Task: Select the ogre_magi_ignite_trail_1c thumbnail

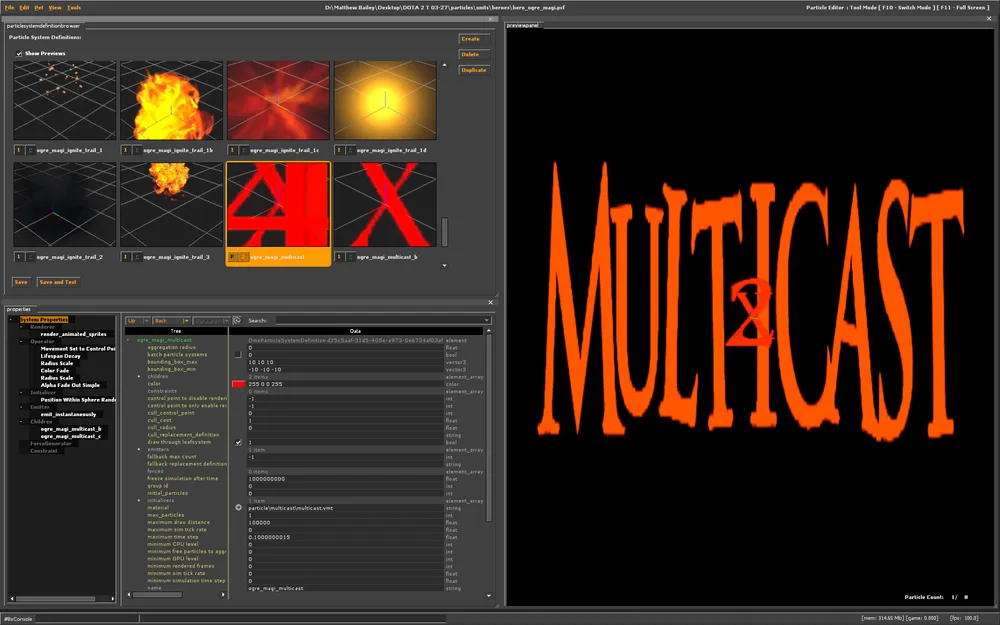Action: (278, 100)
